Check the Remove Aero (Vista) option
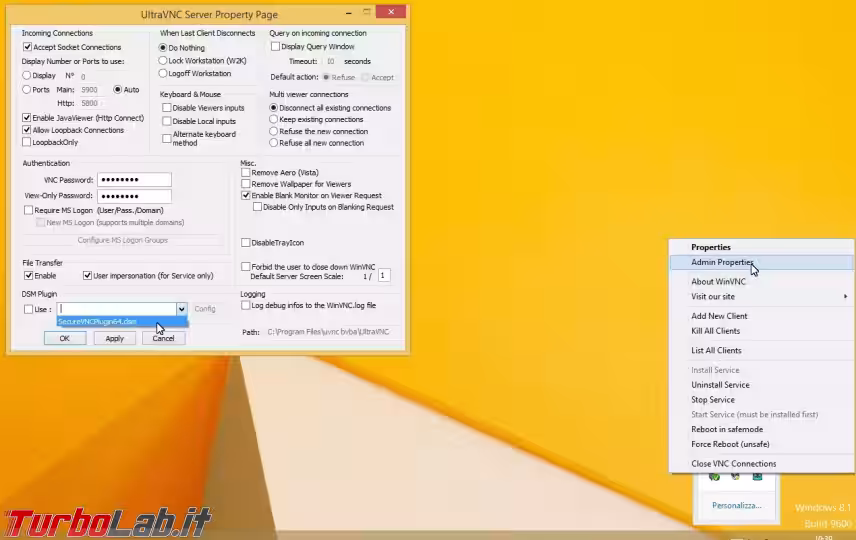The image size is (856, 540). point(246,173)
